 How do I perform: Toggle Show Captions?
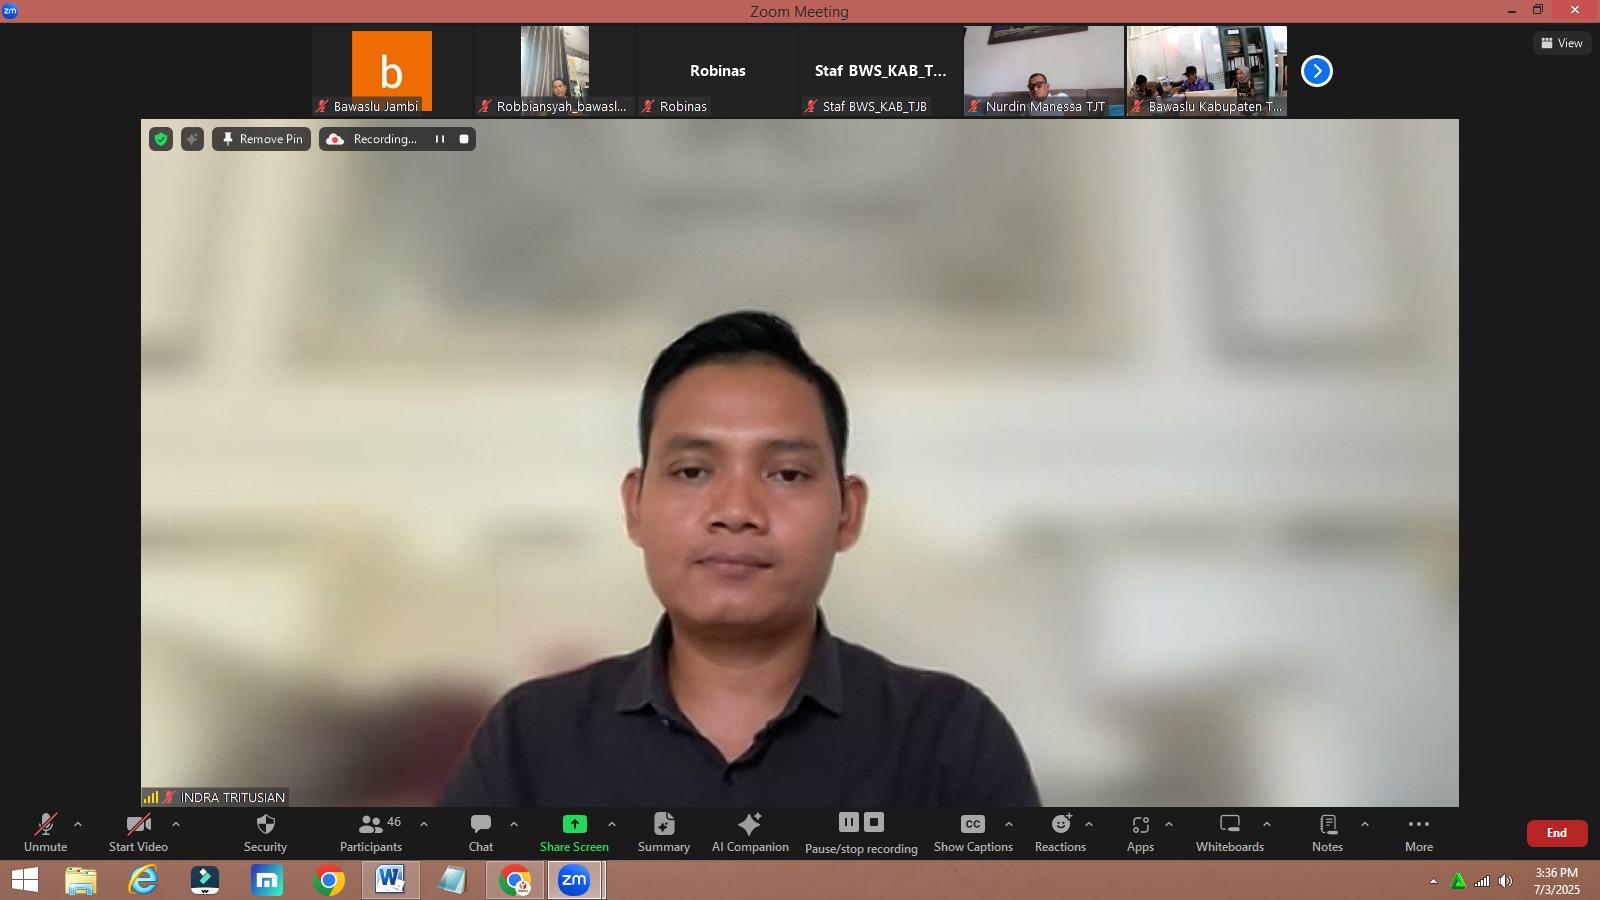click(x=973, y=825)
